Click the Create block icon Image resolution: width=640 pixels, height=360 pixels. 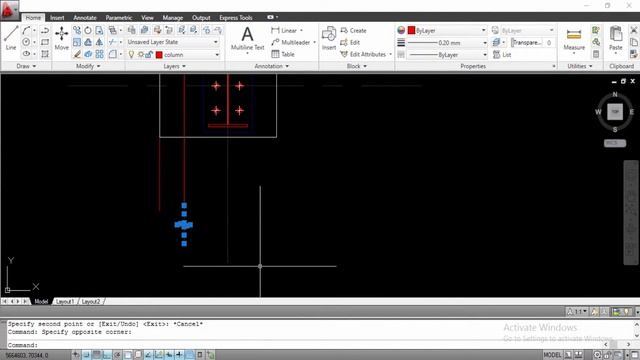[353, 31]
